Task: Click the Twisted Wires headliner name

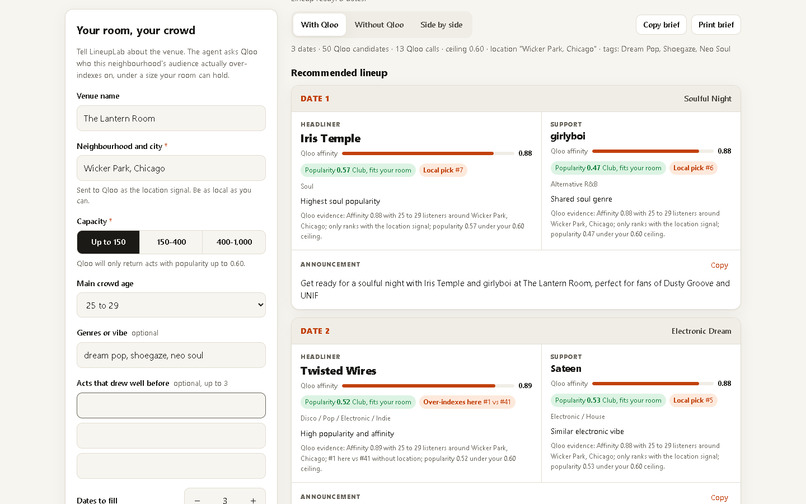Action: coord(338,371)
